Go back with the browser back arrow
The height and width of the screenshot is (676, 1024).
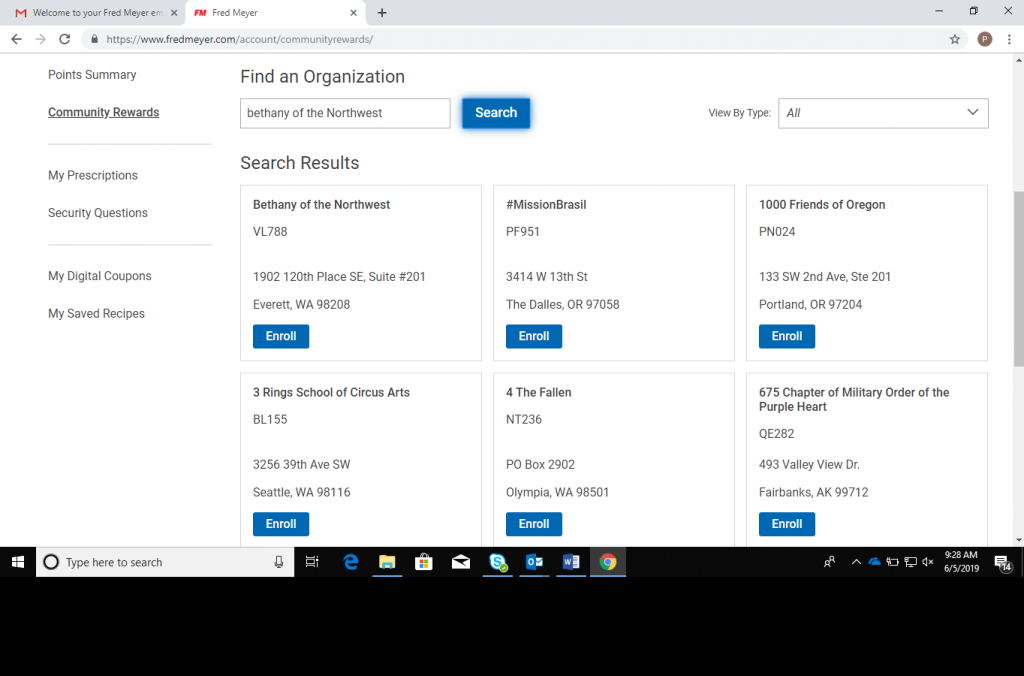click(x=16, y=39)
